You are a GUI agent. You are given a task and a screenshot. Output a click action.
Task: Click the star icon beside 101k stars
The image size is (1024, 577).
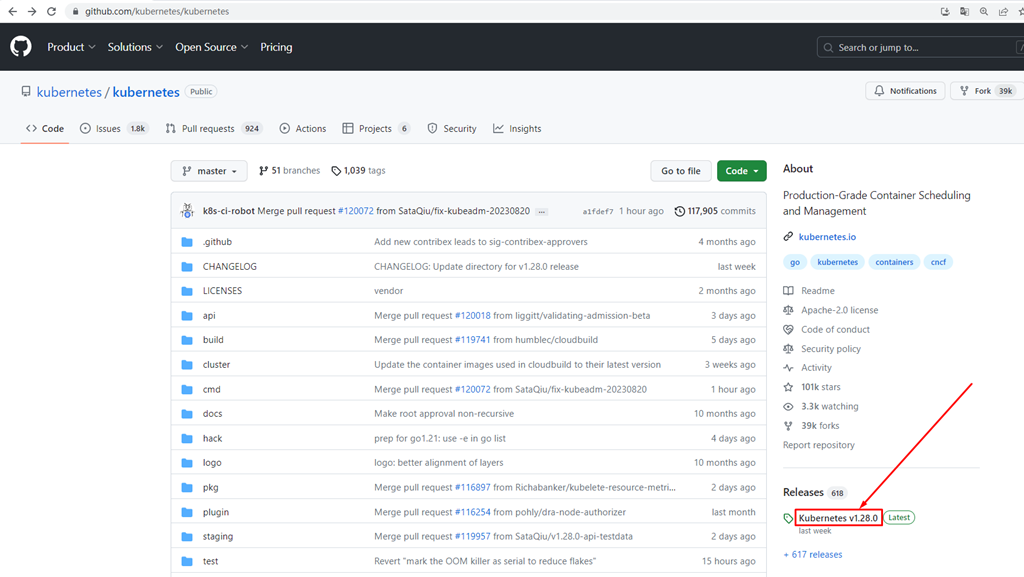pos(788,387)
